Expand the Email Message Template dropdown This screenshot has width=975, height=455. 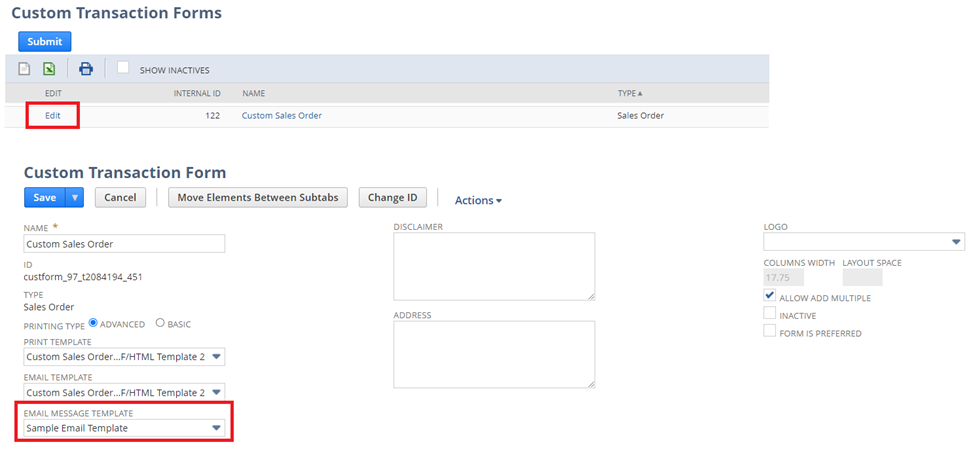[124, 428]
